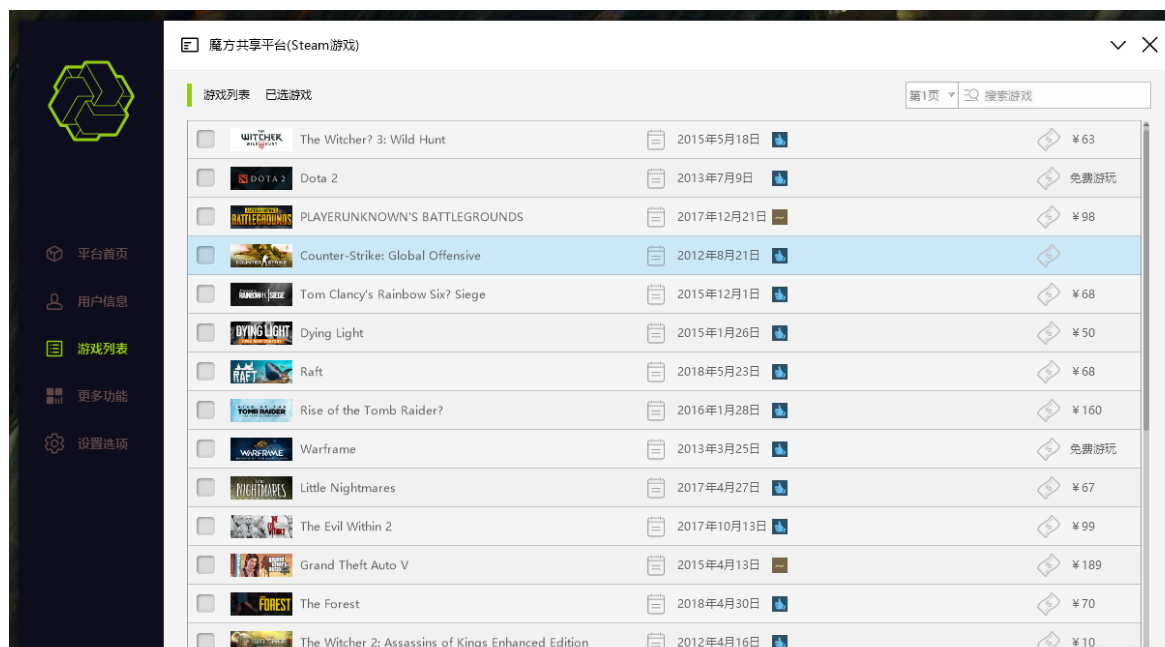Open the more functions grid icon

click(54, 396)
